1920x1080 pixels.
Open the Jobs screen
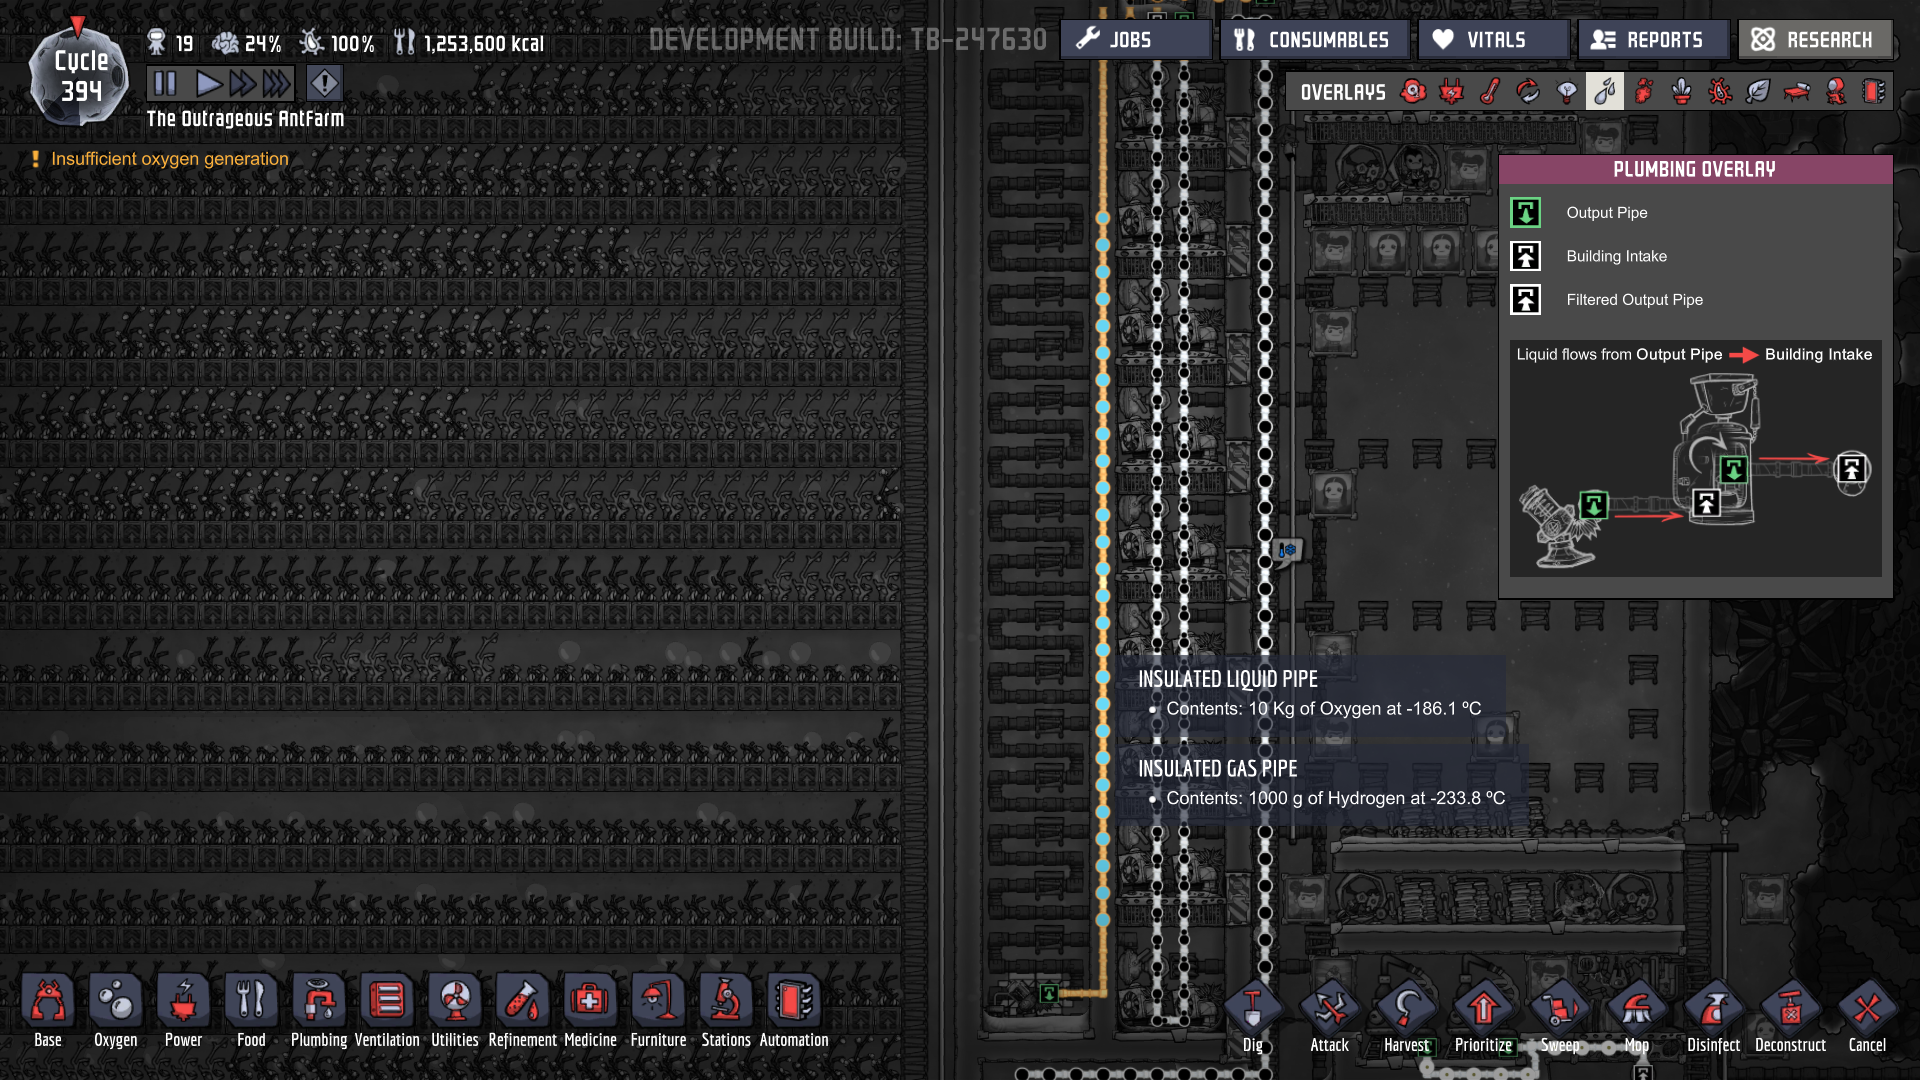(x=1135, y=40)
